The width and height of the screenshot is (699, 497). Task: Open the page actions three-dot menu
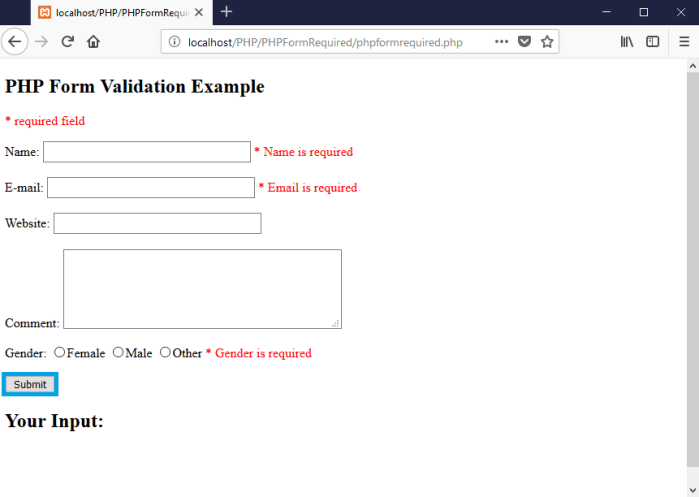click(501, 42)
